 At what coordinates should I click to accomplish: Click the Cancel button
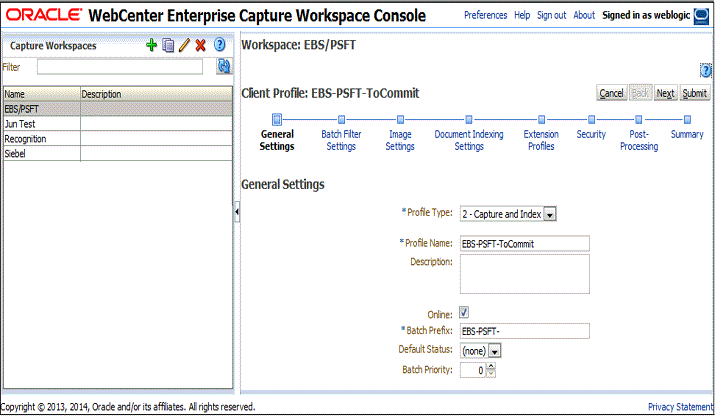click(x=611, y=93)
